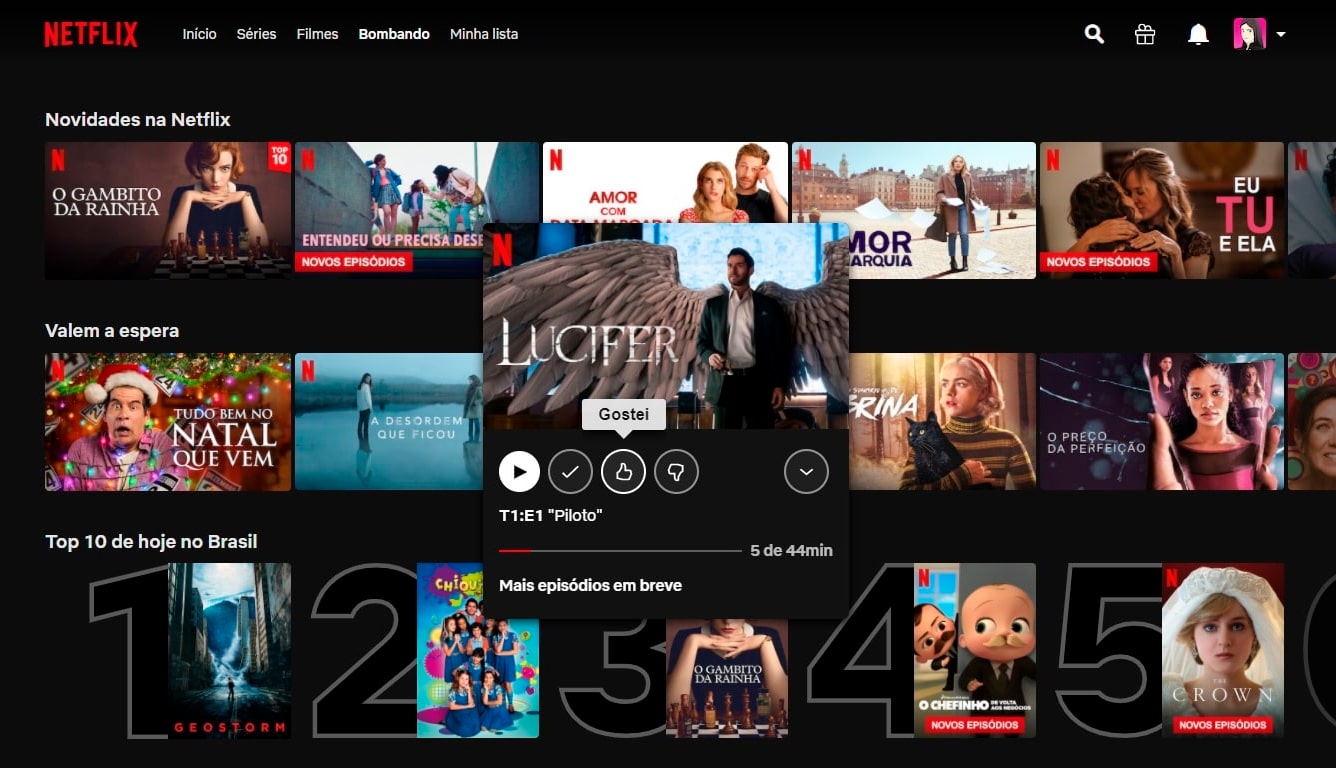Viewport: 1336px width, 768px height.
Task: Toggle Lucifer in my list checkmark
Action: (x=571, y=472)
